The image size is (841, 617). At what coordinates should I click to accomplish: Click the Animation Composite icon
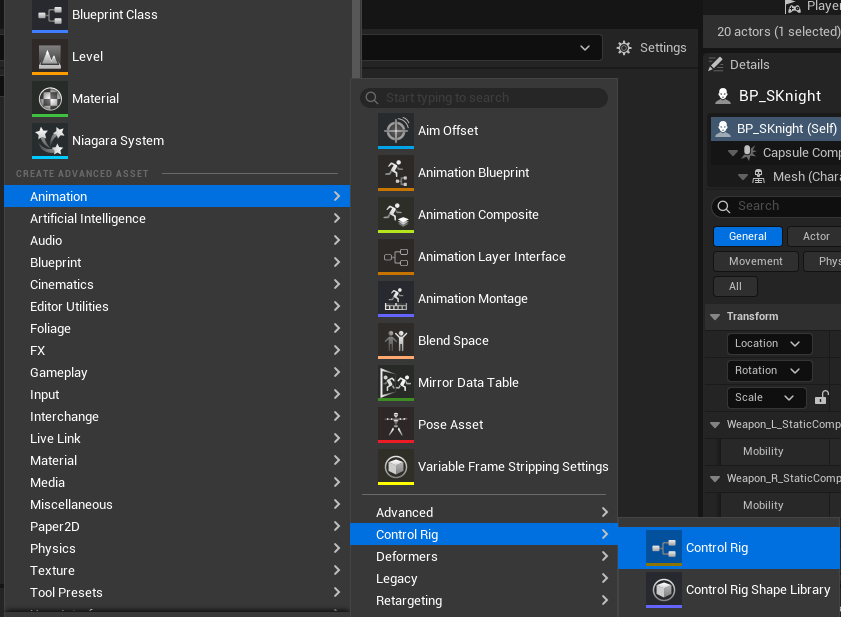point(396,215)
